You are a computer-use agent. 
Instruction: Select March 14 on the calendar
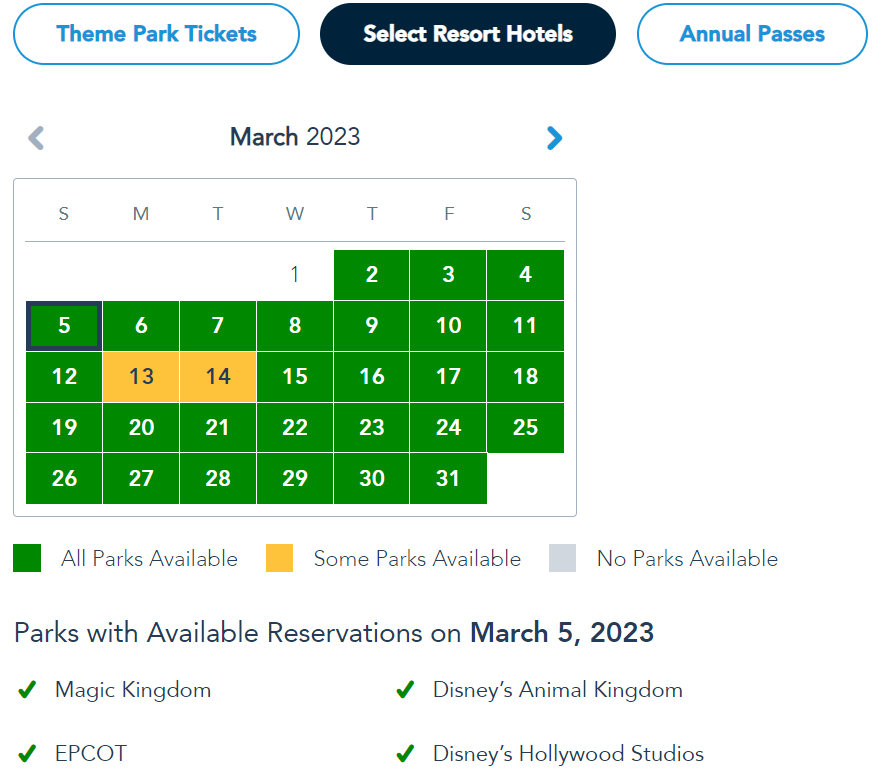[218, 377]
